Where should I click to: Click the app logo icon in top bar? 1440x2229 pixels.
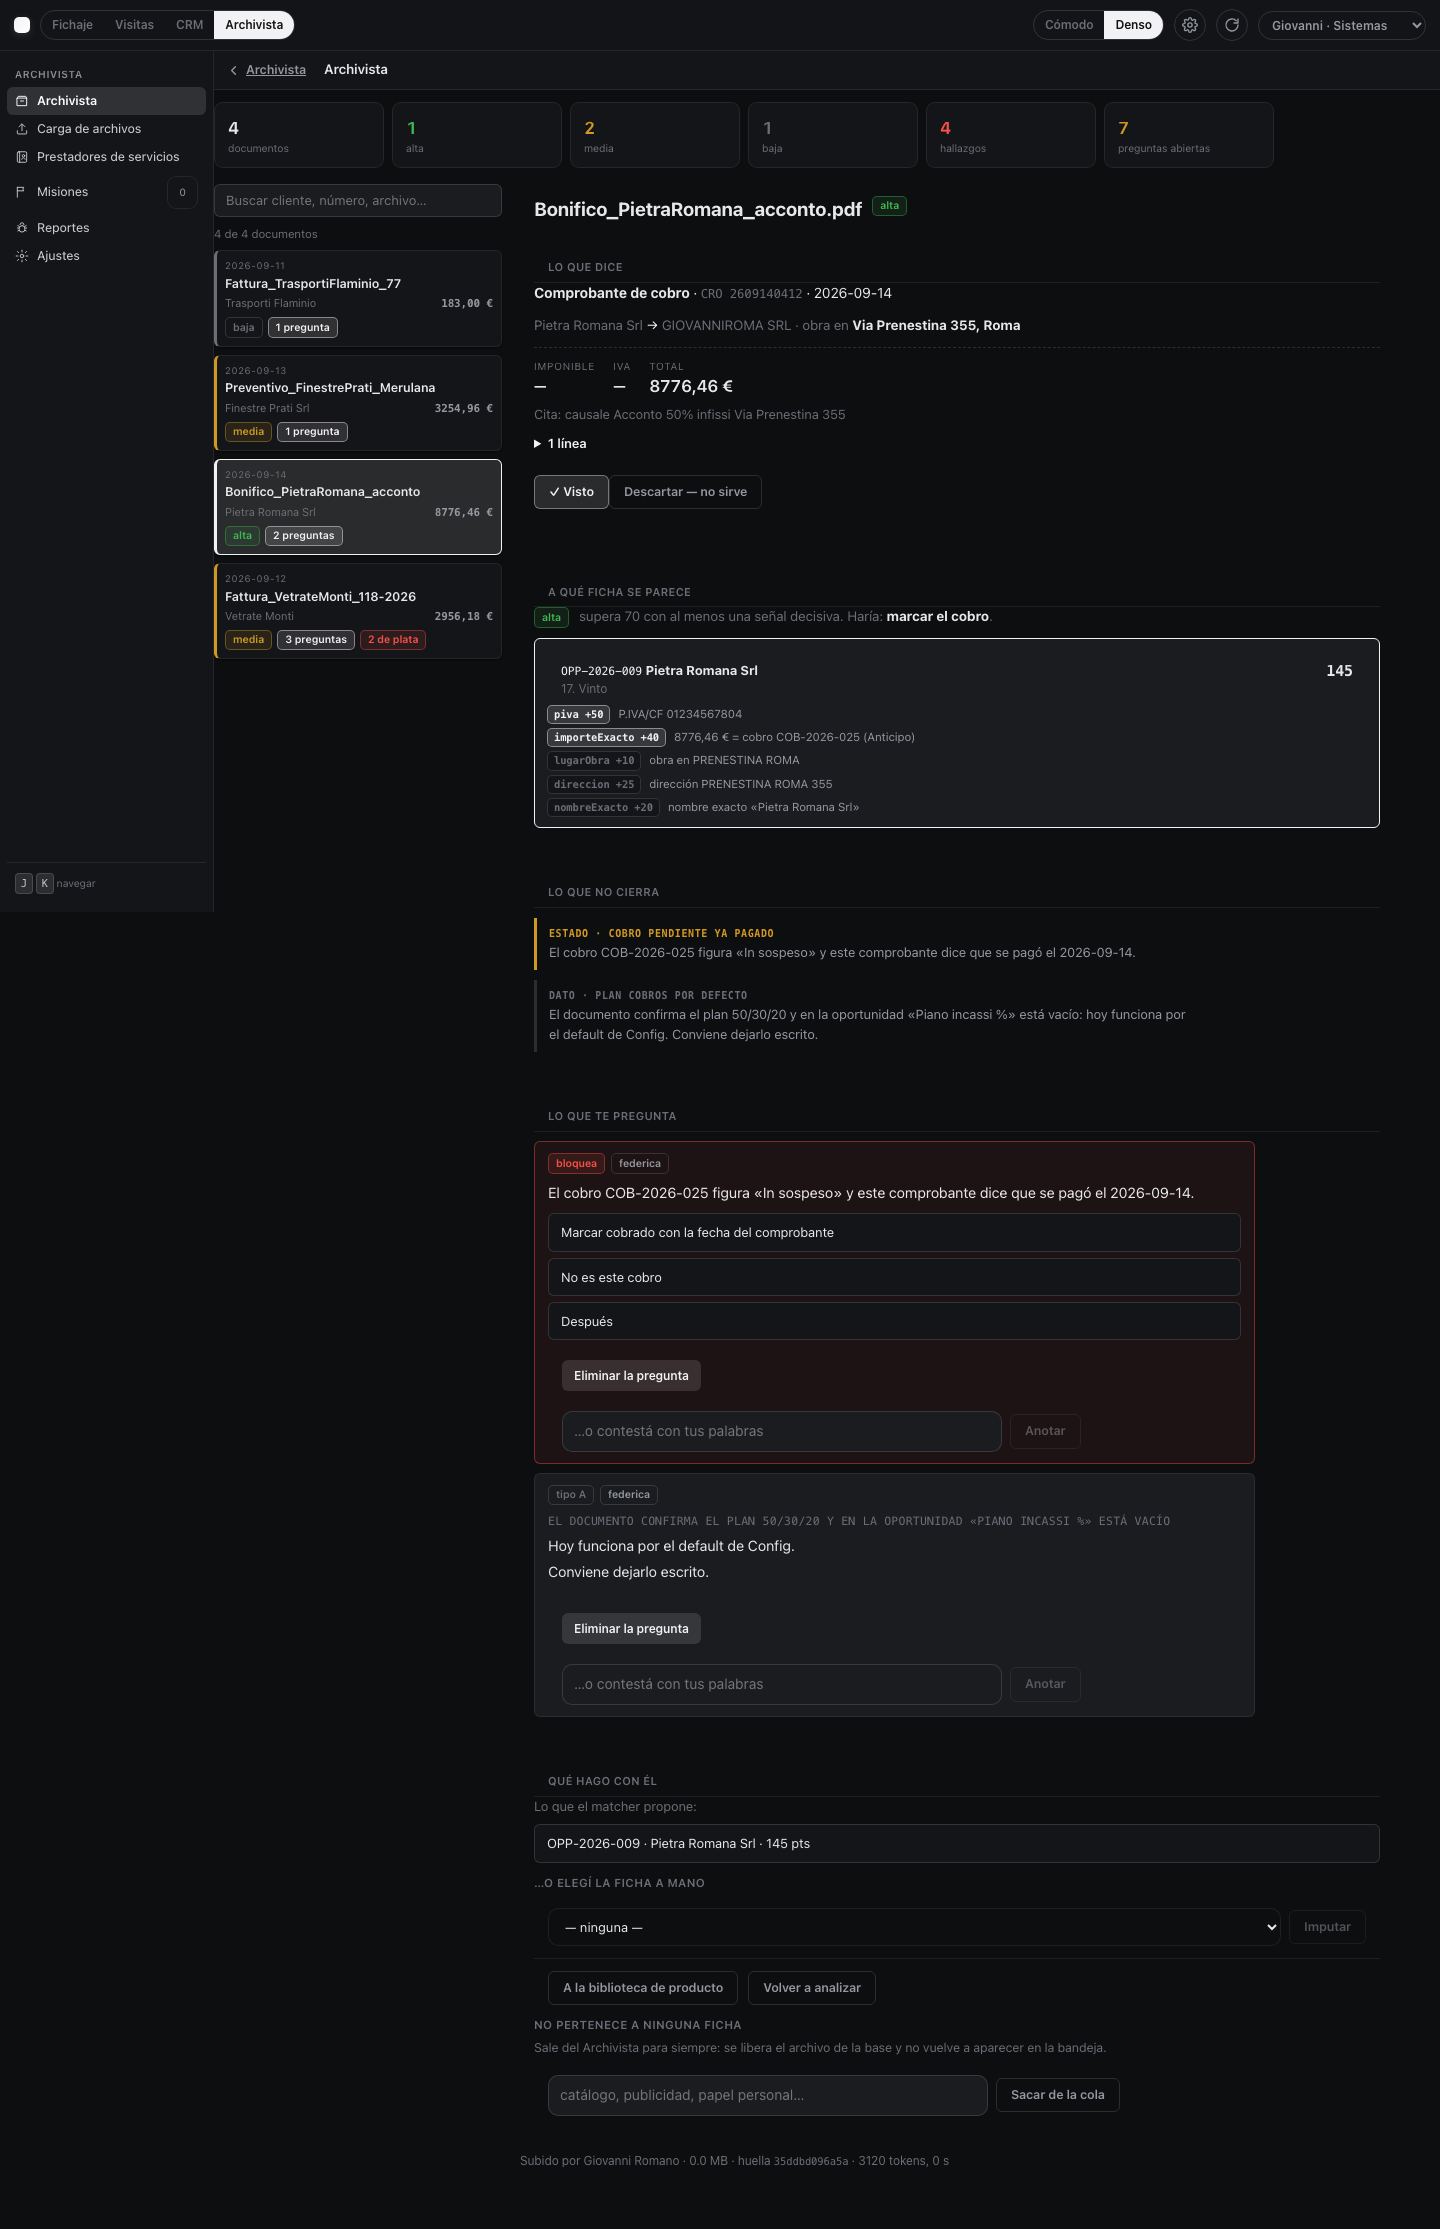click(x=22, y=25)
